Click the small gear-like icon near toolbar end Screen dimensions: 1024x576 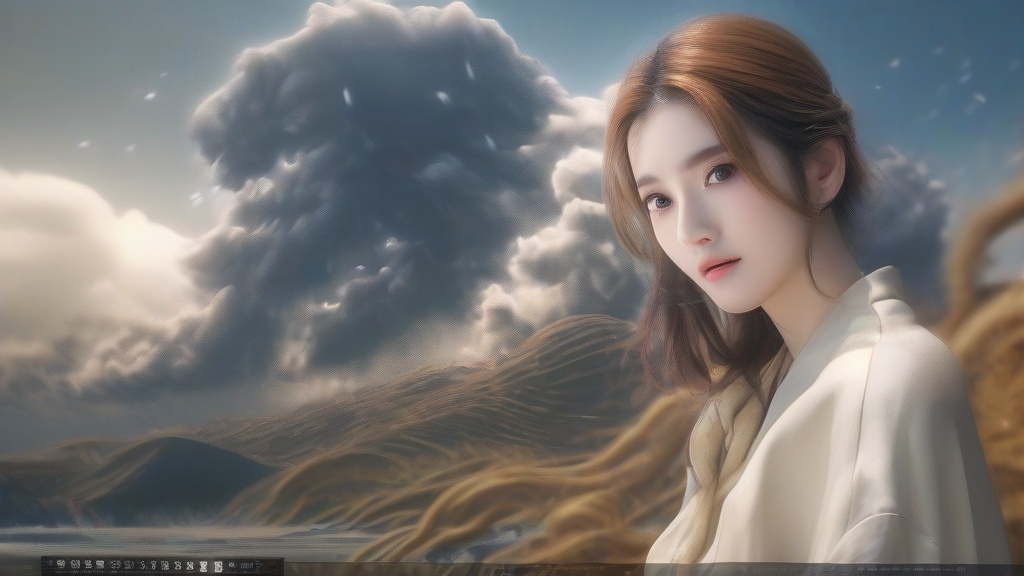231,565
